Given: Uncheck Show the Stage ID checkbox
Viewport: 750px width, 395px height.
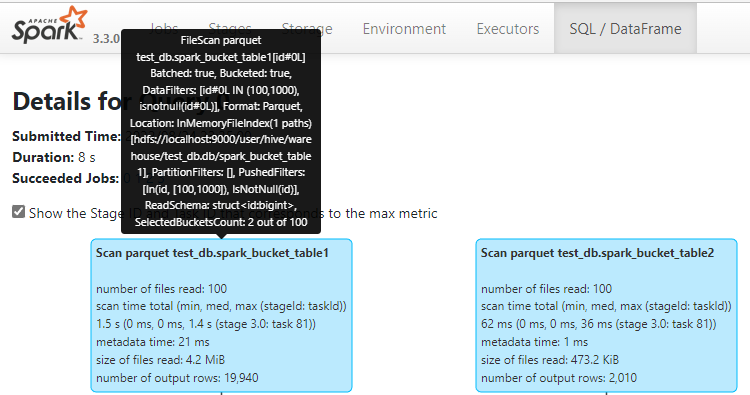Looking at the screenshot, I should [18, 211].
